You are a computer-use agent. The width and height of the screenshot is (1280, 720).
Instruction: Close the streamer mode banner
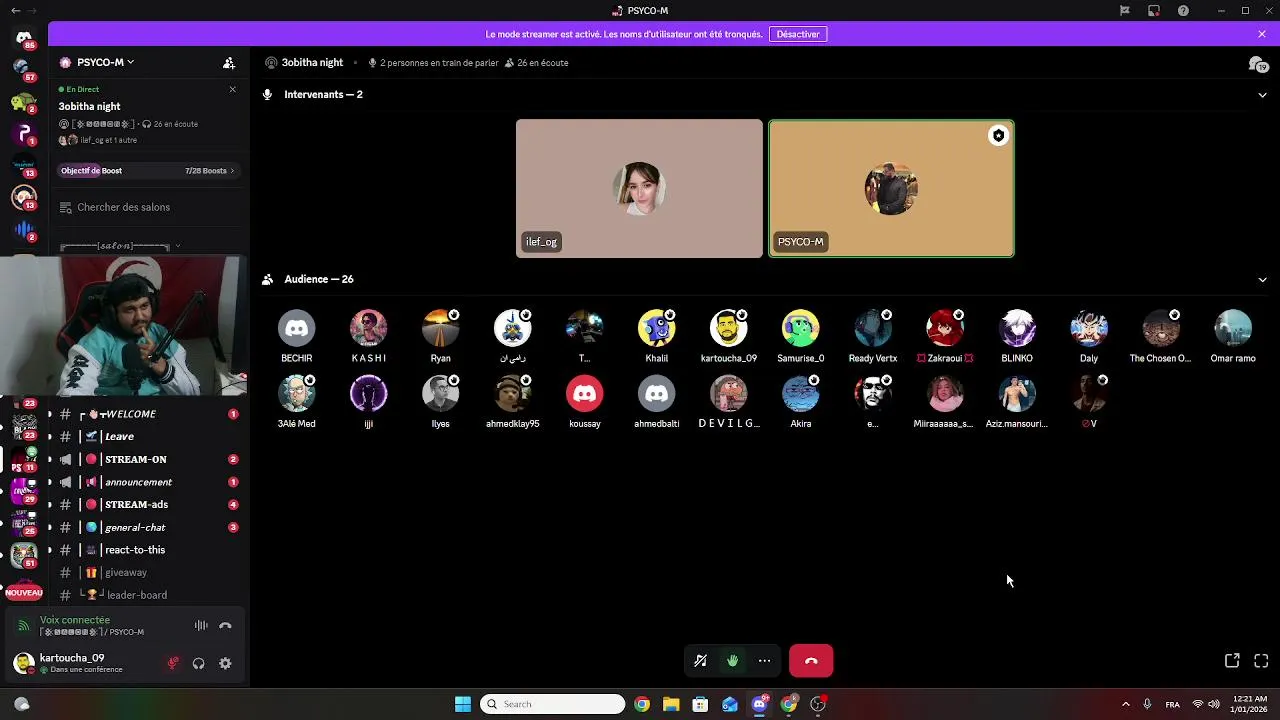click(x=1262, y=34)
